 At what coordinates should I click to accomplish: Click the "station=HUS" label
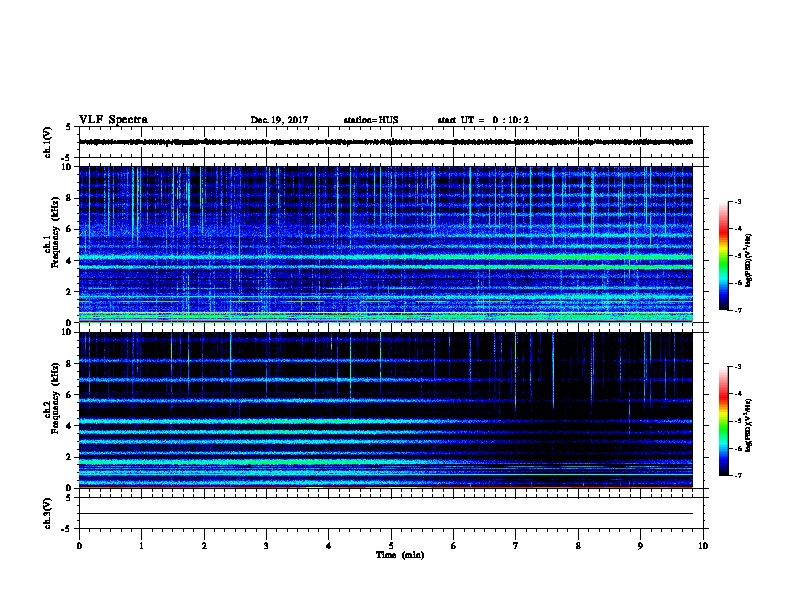pos(371,120)
